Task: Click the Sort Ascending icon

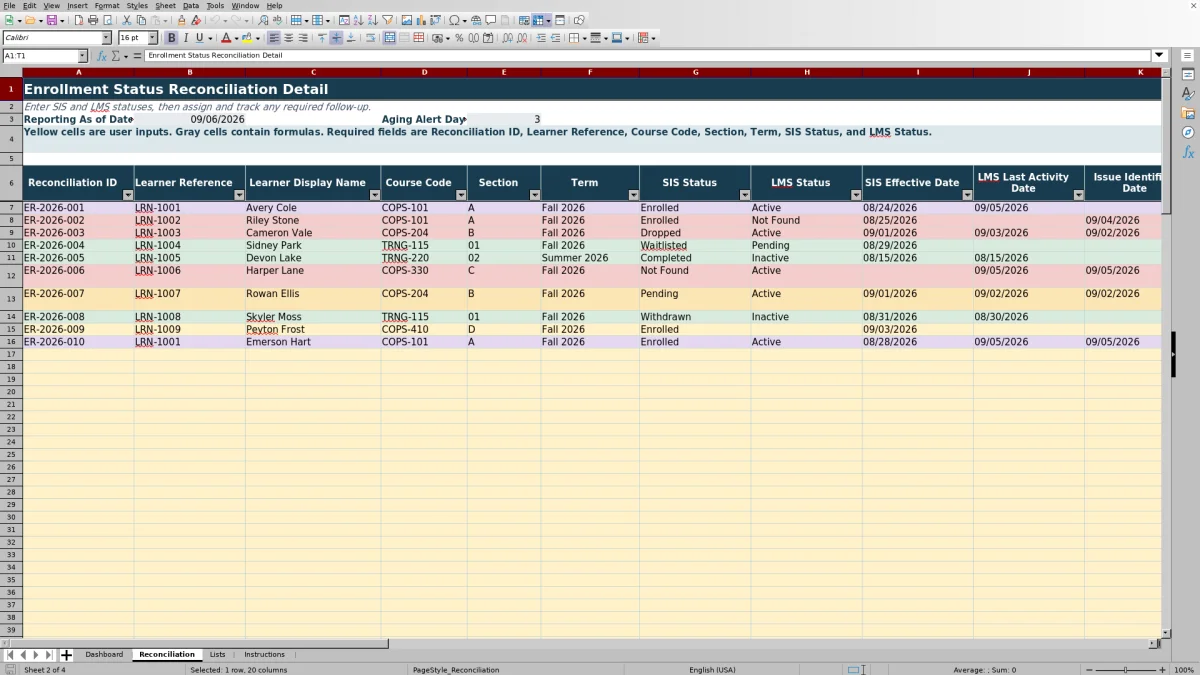Action: pyautogui.click(x=358, y=20)
